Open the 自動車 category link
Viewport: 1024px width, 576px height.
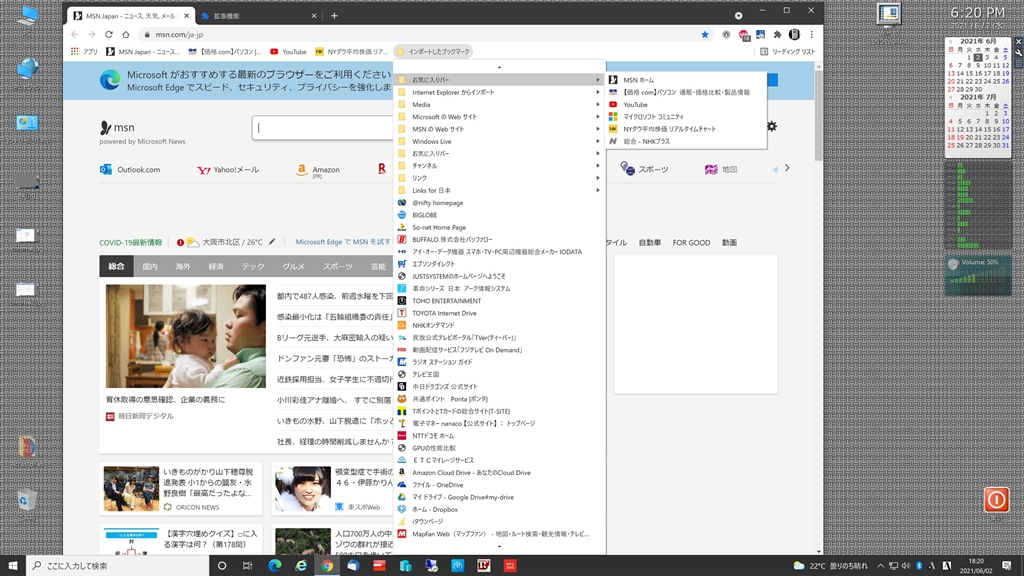pyautogui.click(x=650, y=242)
